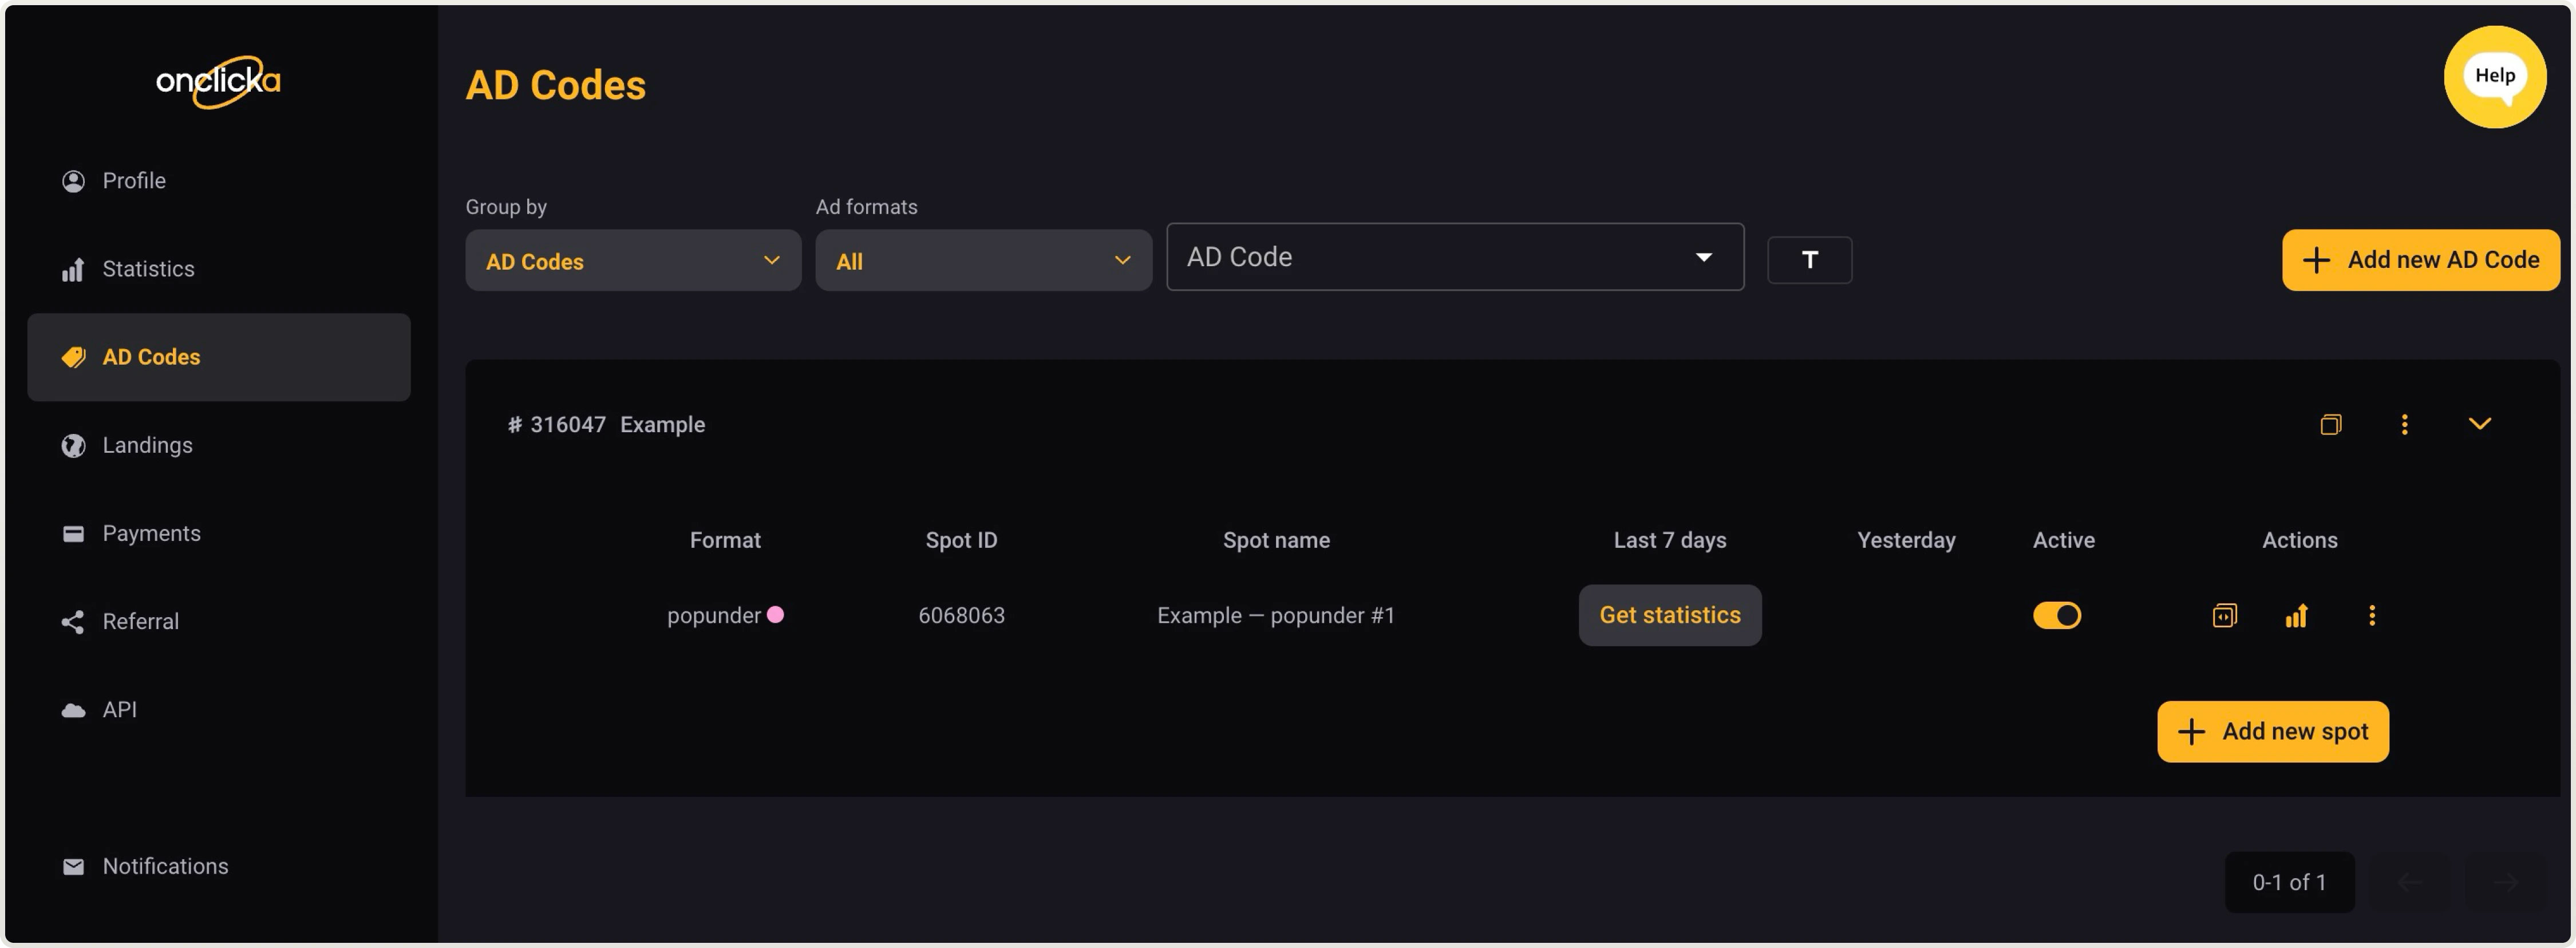Open the AD Code combo box
Image resolution: width=2576 pixels, height=948 pixels.
coord(1454,257)
